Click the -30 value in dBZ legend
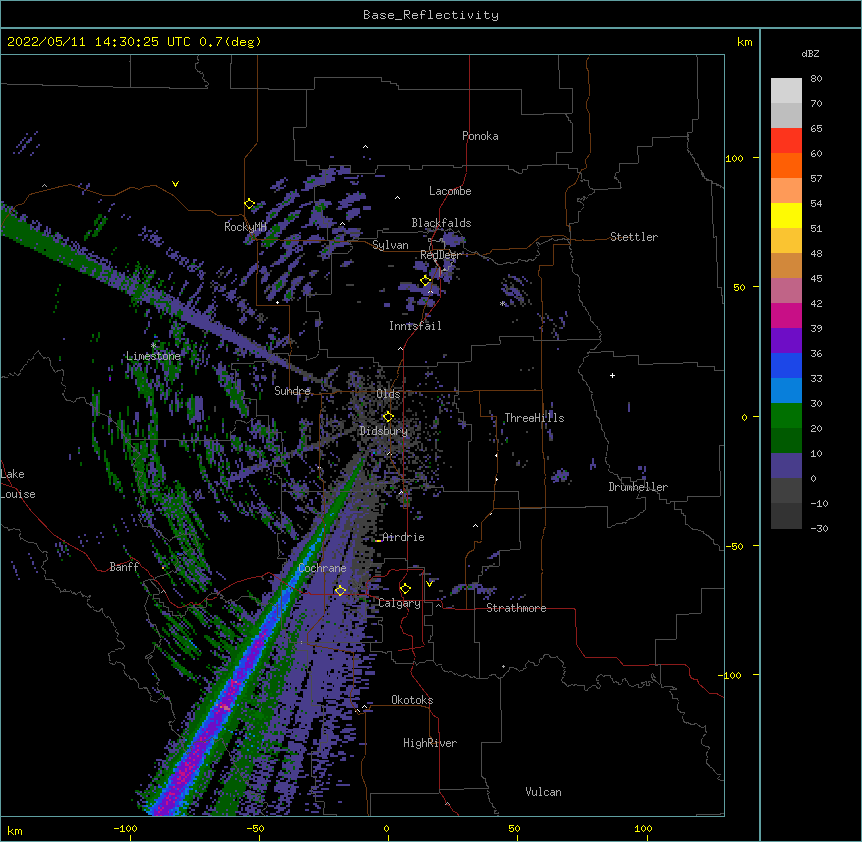Image resolution: width=862 pixels, height=842 pixels. [819, 529]
